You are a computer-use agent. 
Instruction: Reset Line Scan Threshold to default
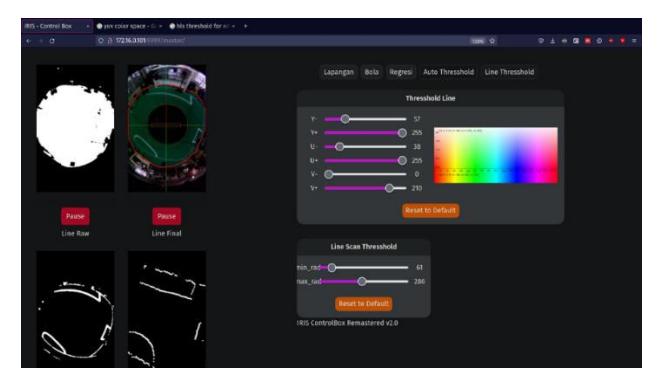363,303
